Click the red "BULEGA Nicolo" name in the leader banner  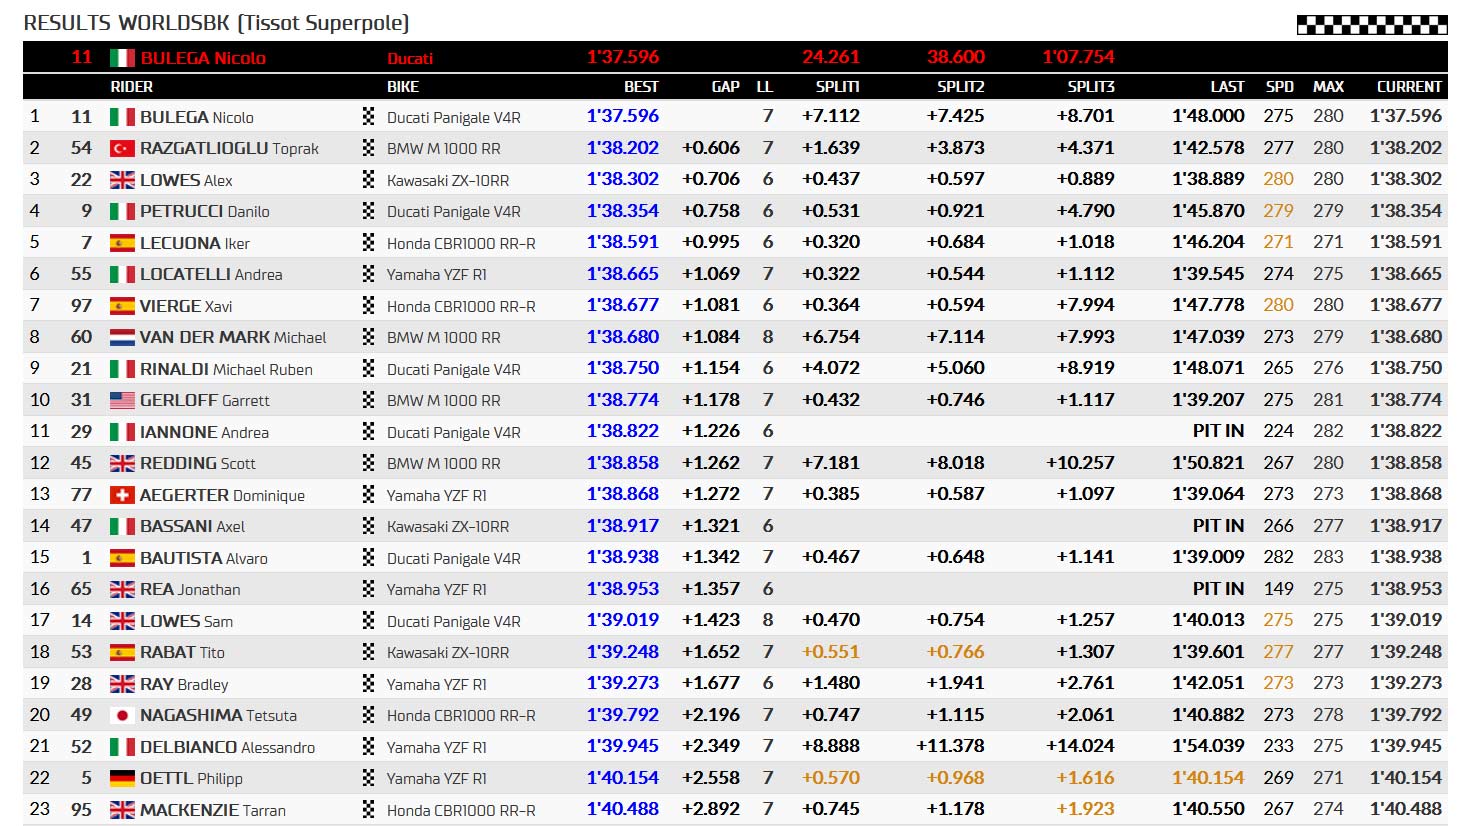[x=203, y=58]
